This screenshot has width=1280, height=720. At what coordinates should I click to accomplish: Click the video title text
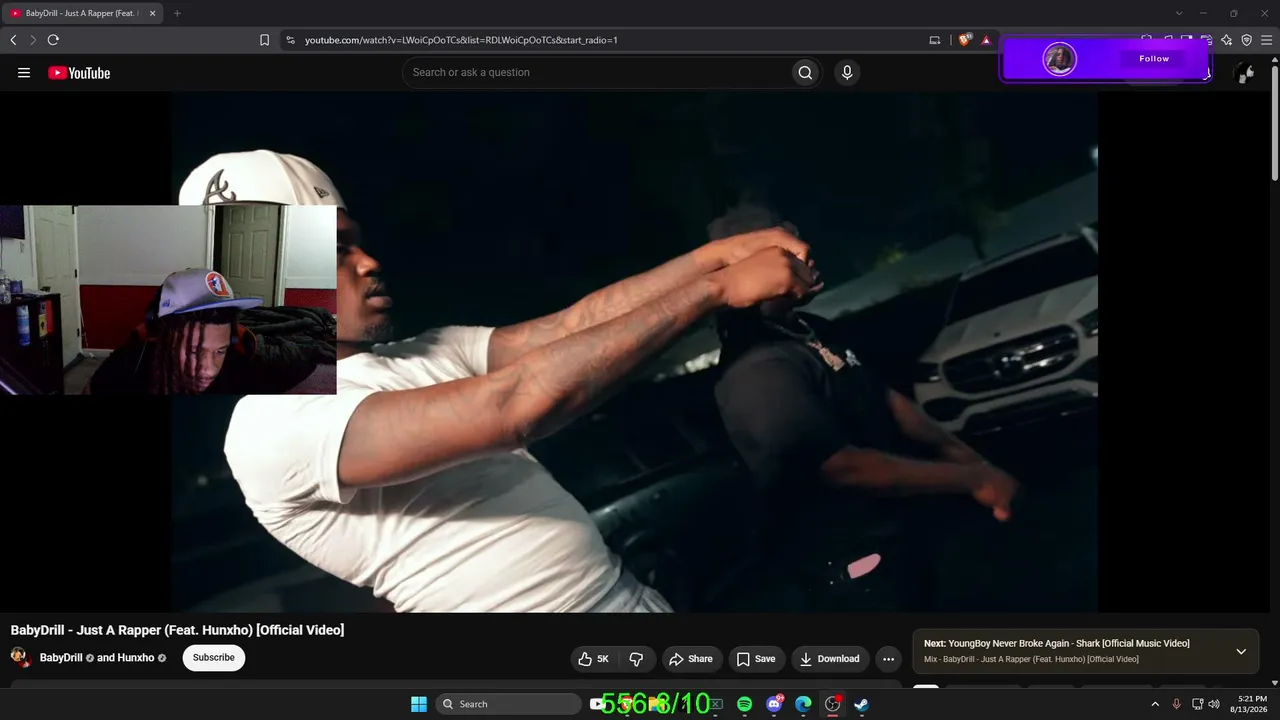pyautogui.click(x=177, y=630)
